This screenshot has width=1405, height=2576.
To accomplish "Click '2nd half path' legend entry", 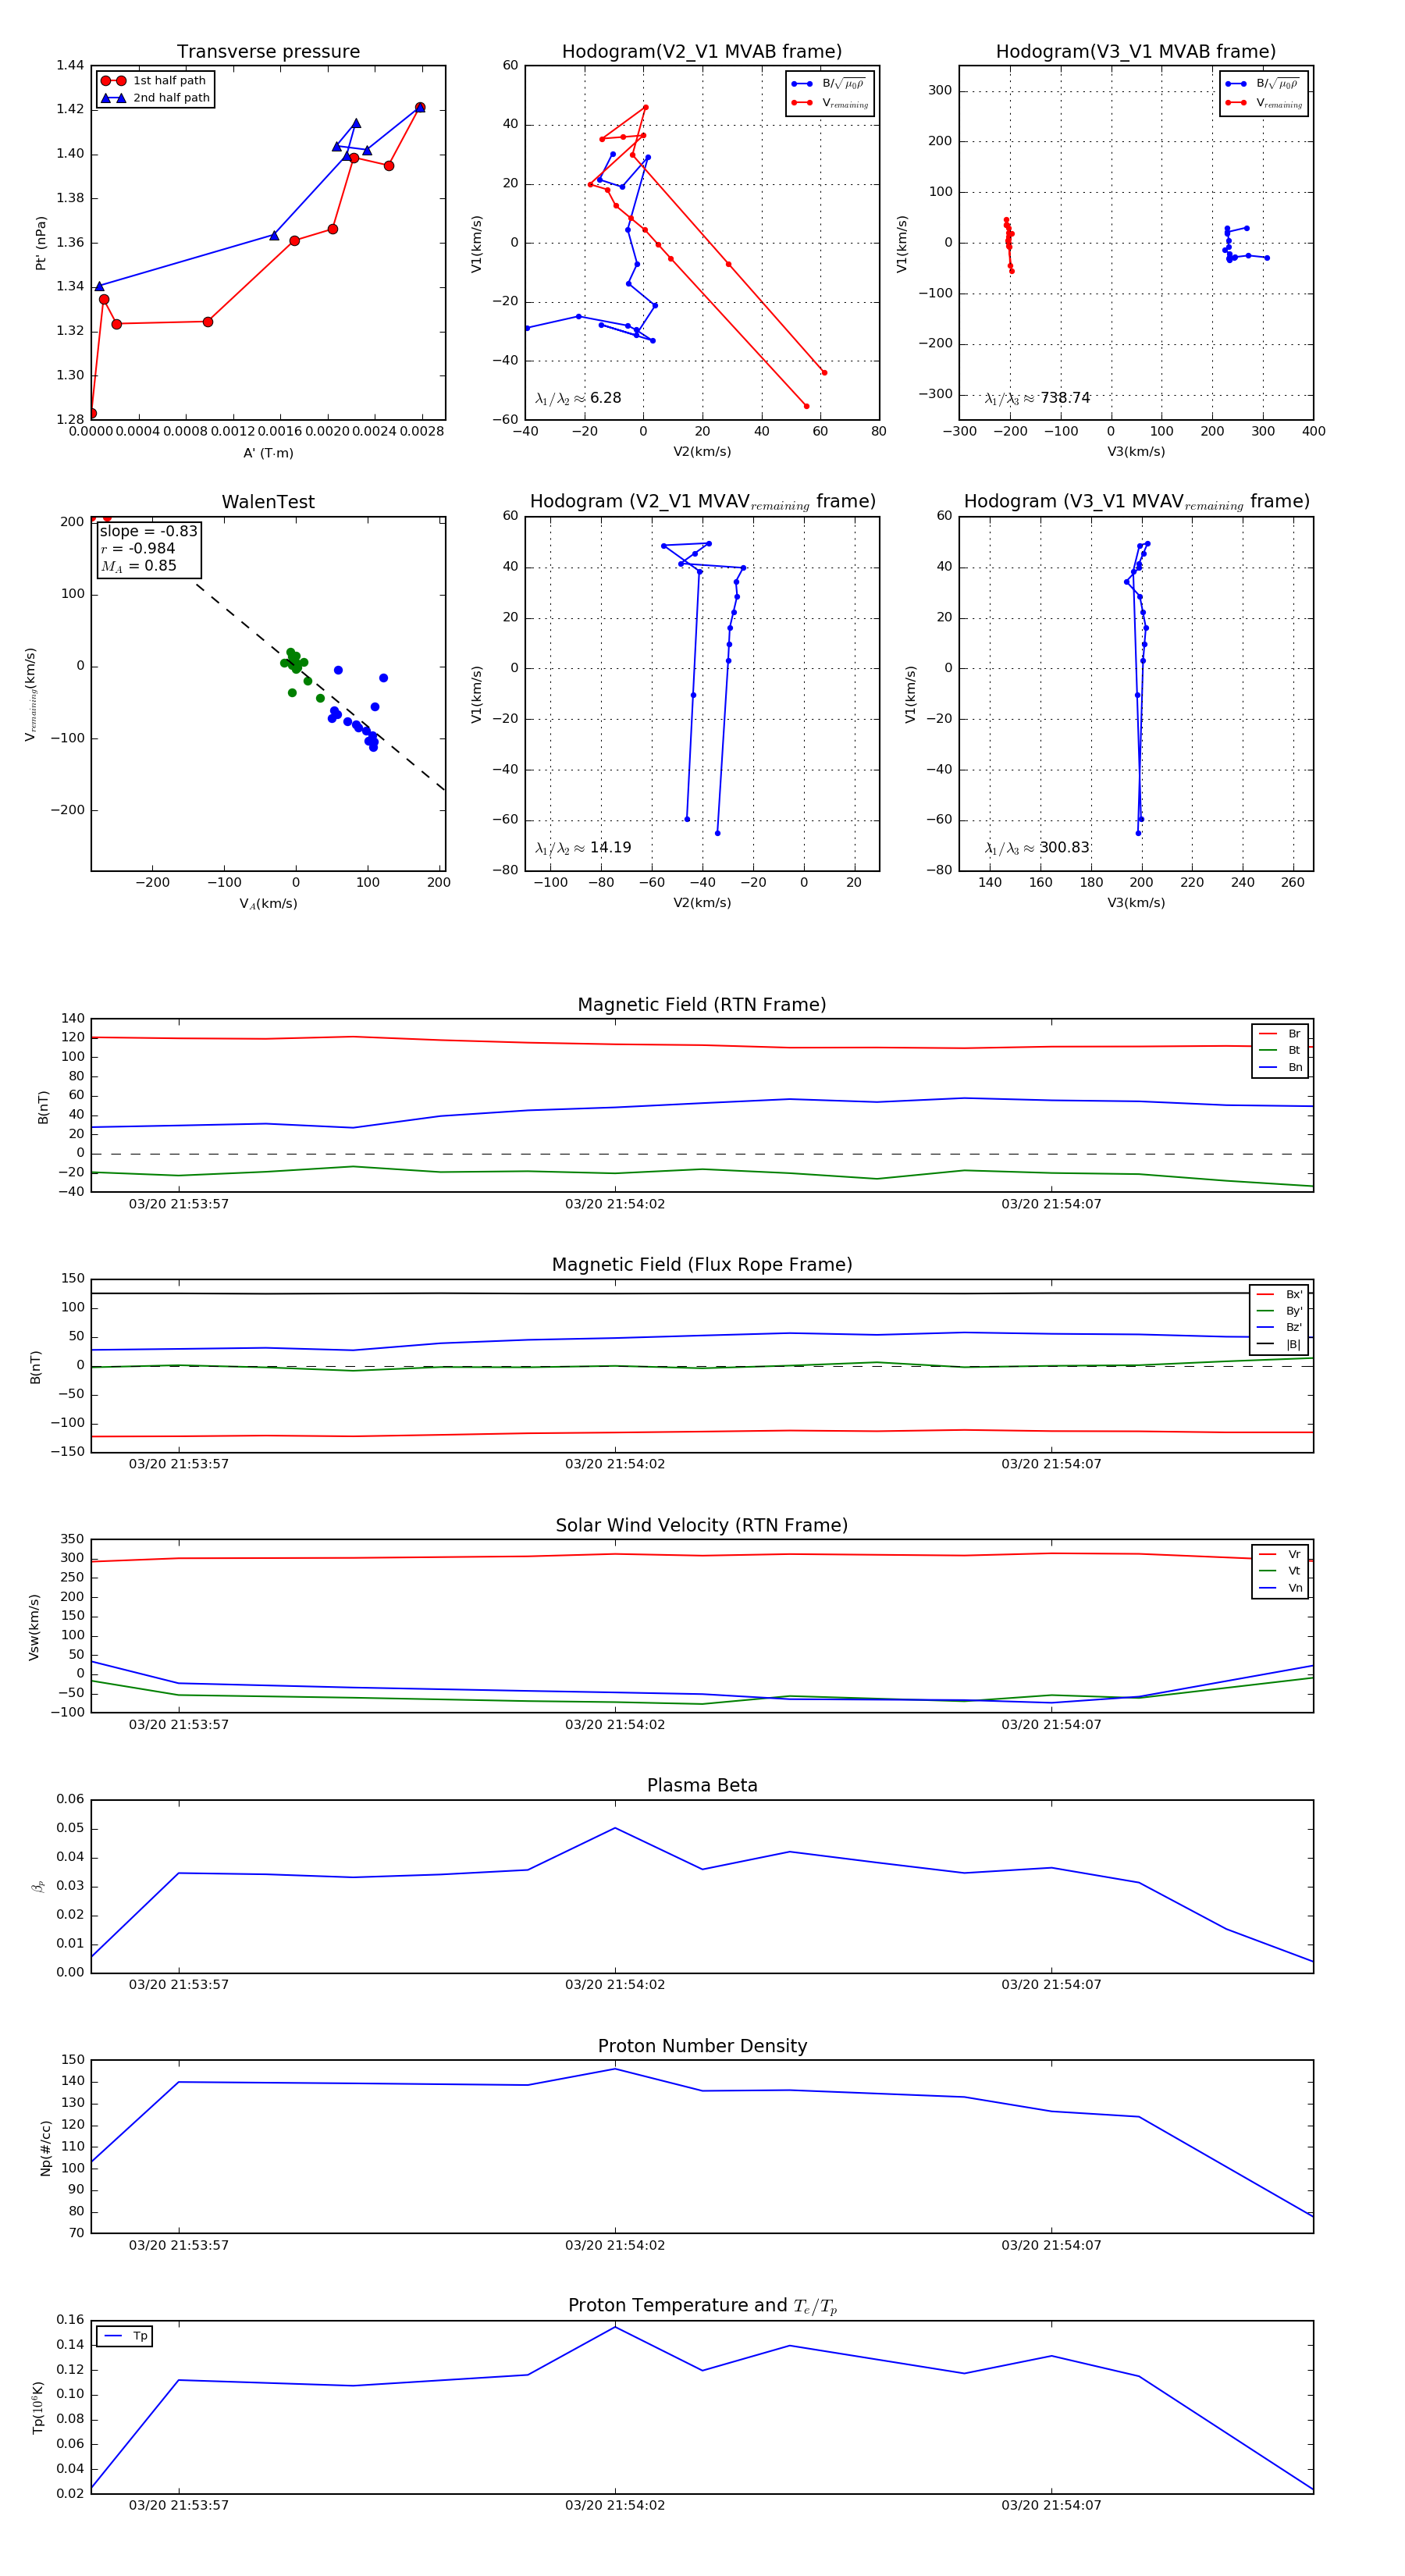I will click(x=155, y=98).
